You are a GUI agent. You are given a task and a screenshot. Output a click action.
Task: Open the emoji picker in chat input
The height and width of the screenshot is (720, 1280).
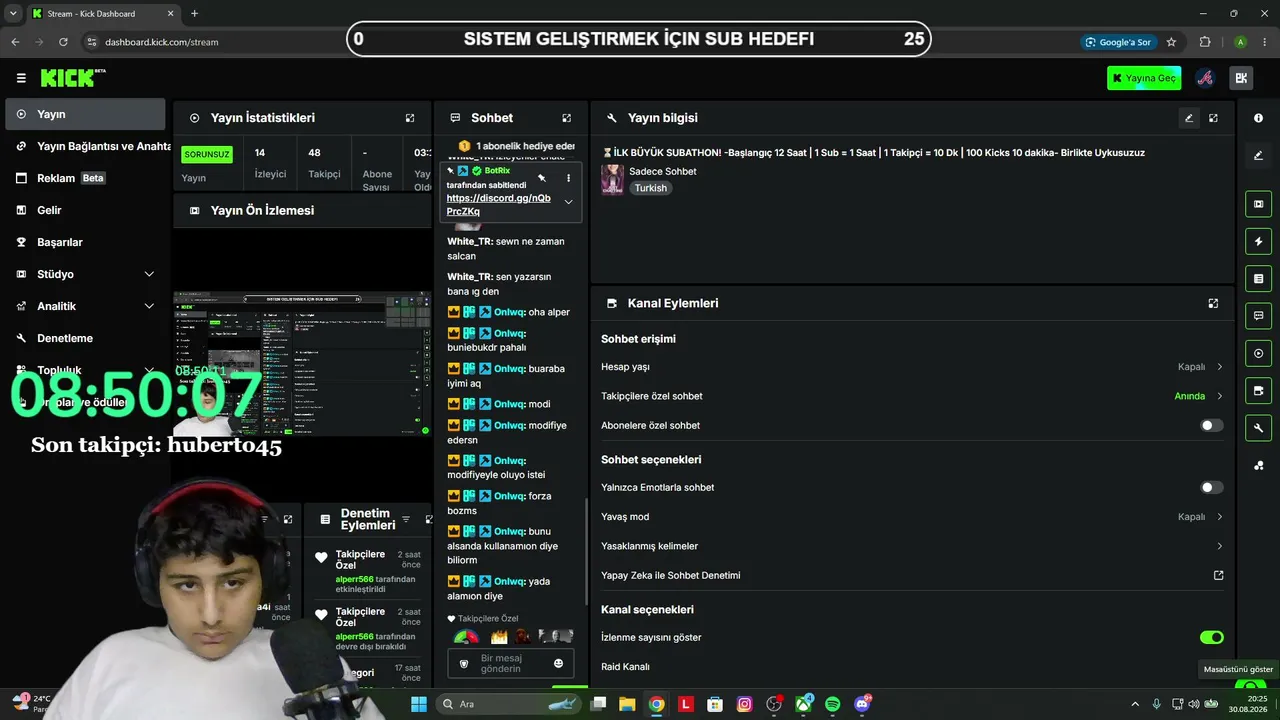[558, 663]
